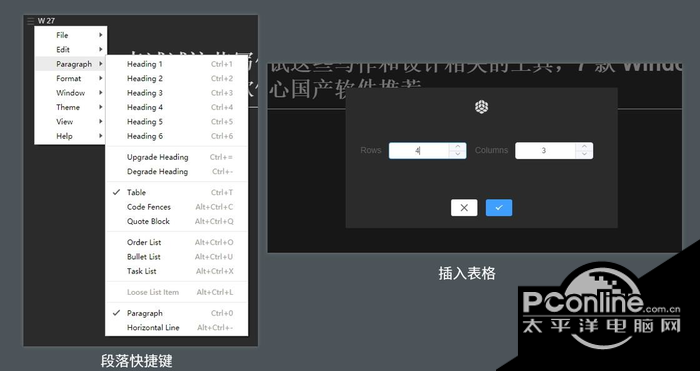
Task: Decrease Columns with the down arrow
Action: [584, 154]
